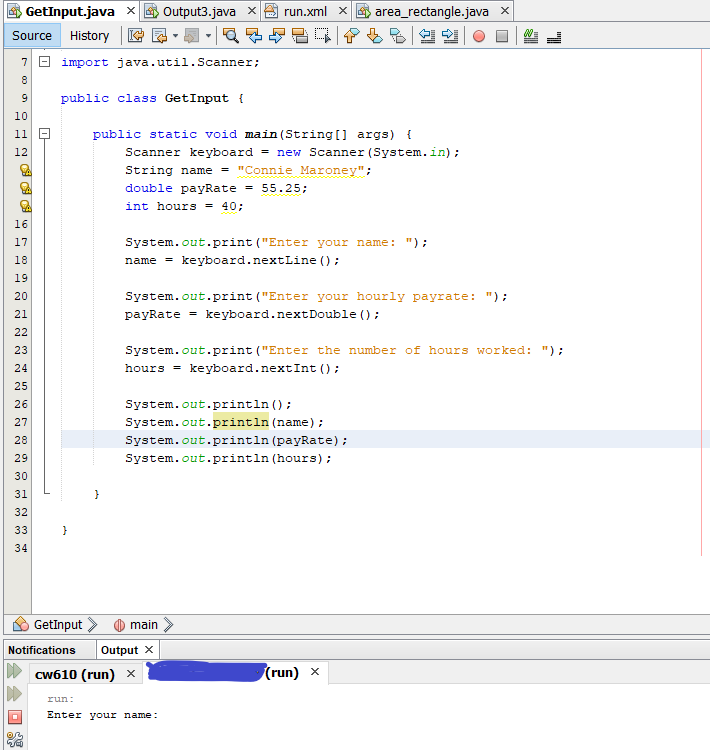Click the output Settings wrench icon
This screenshot has height=750, width=710.
(x=15, y=739)
